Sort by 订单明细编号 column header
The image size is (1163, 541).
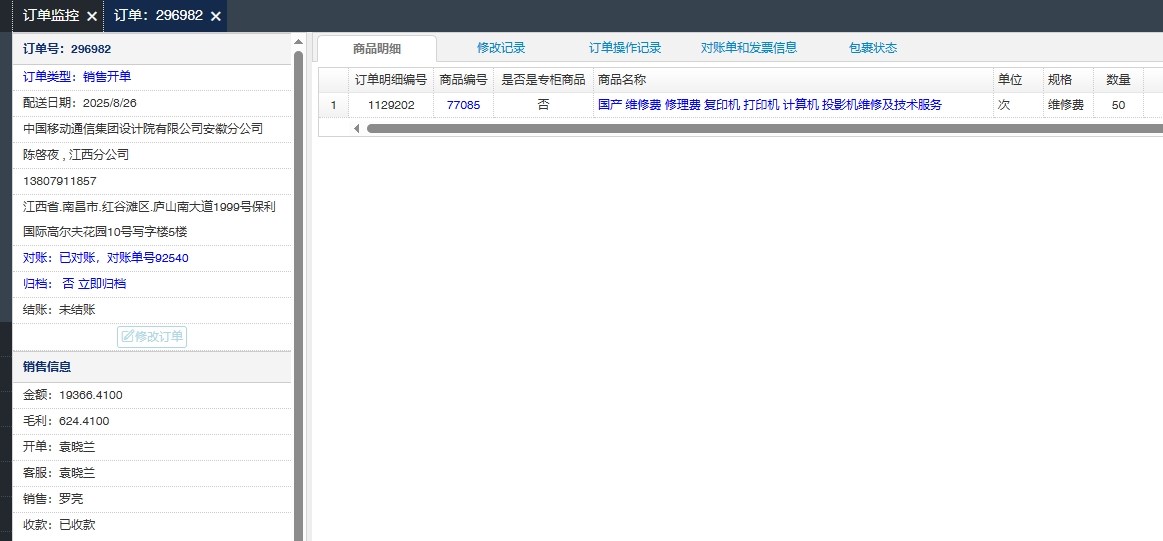click(x=391, y=80)
